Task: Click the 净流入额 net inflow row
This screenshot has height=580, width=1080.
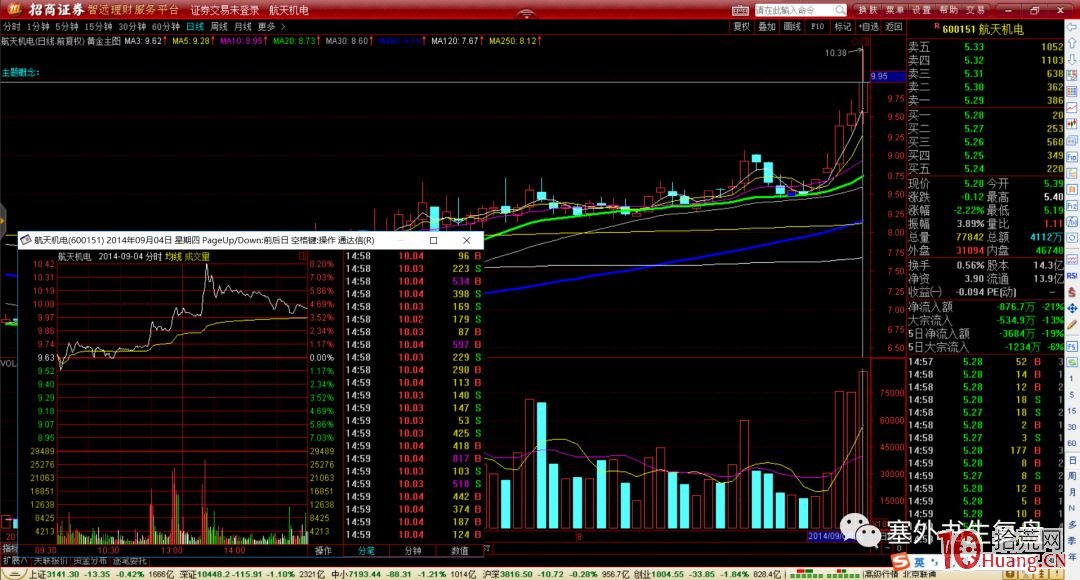Action: click(x=986, y=307)
